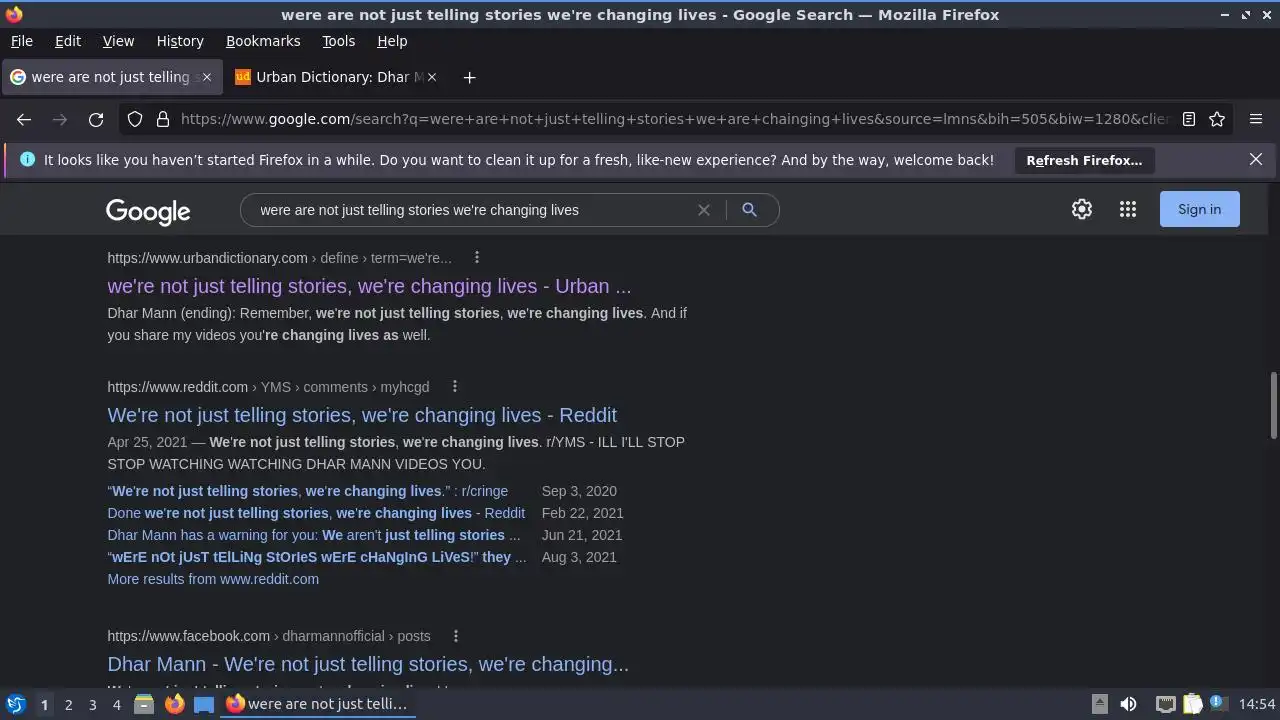Open the r/cringe sublink
Image resolution: width=1280 pixels, height=720 pixels.
(x=308, y=491)
